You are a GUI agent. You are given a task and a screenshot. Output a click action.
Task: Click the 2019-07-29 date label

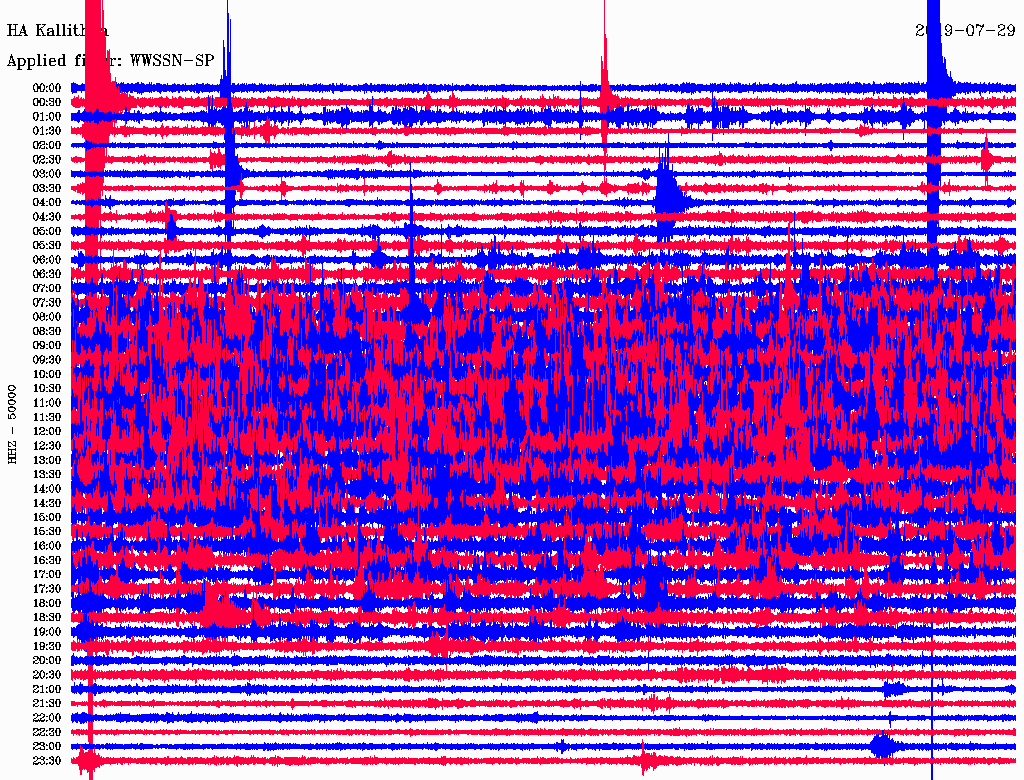pyautogui.click(x=965, y=31)
